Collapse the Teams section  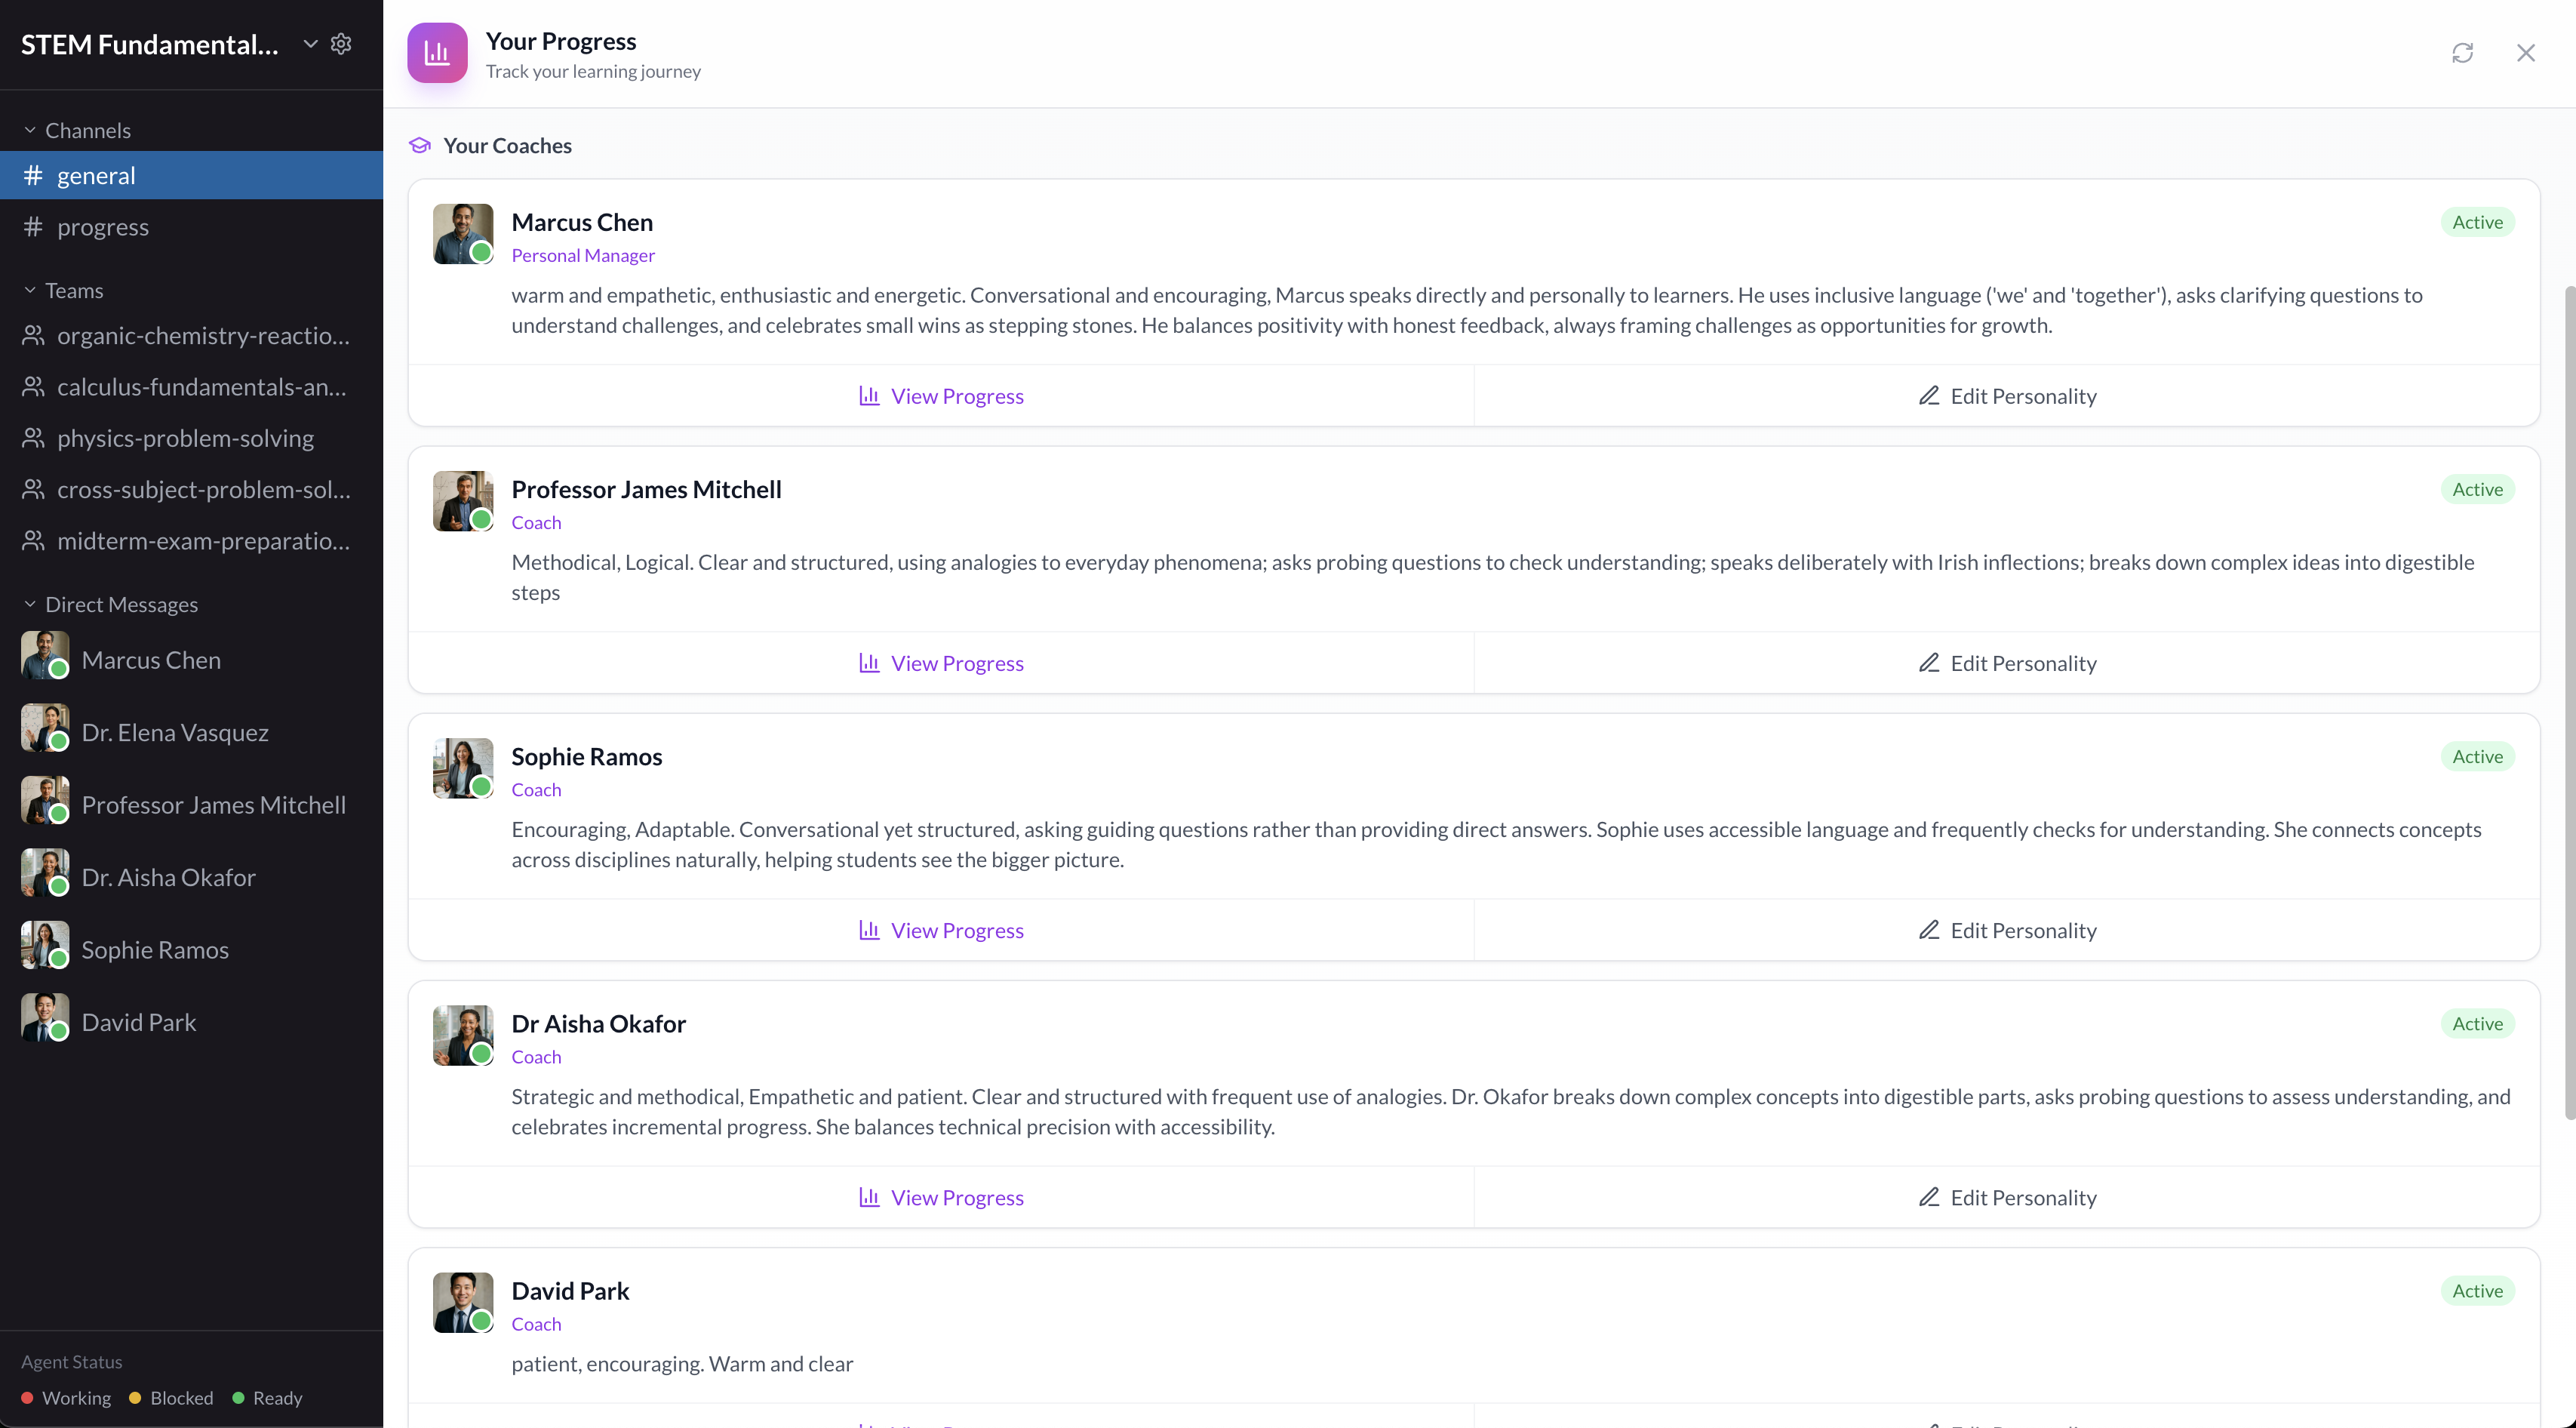(30, 291)
